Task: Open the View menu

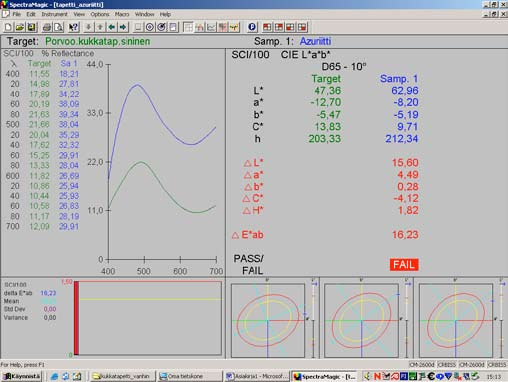Action: (79, 14)
